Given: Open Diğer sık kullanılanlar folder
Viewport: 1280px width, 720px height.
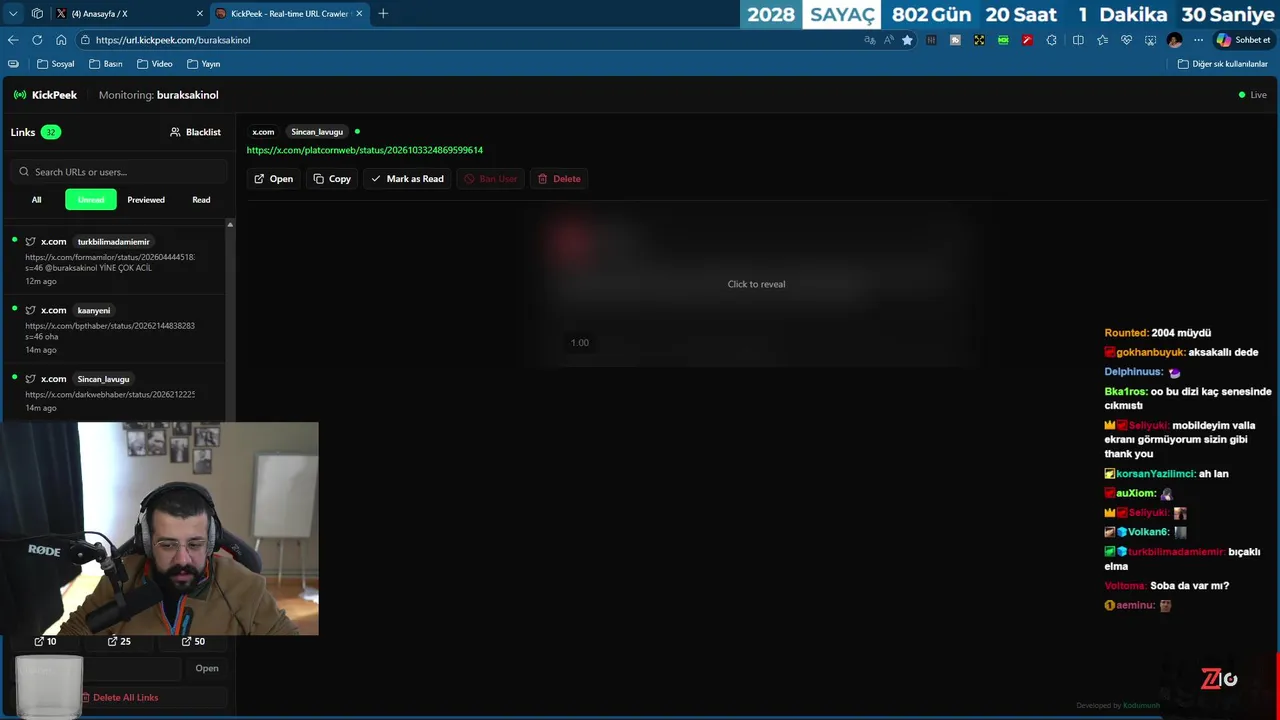Looking at the screenshot, I should click(1222, 64).
